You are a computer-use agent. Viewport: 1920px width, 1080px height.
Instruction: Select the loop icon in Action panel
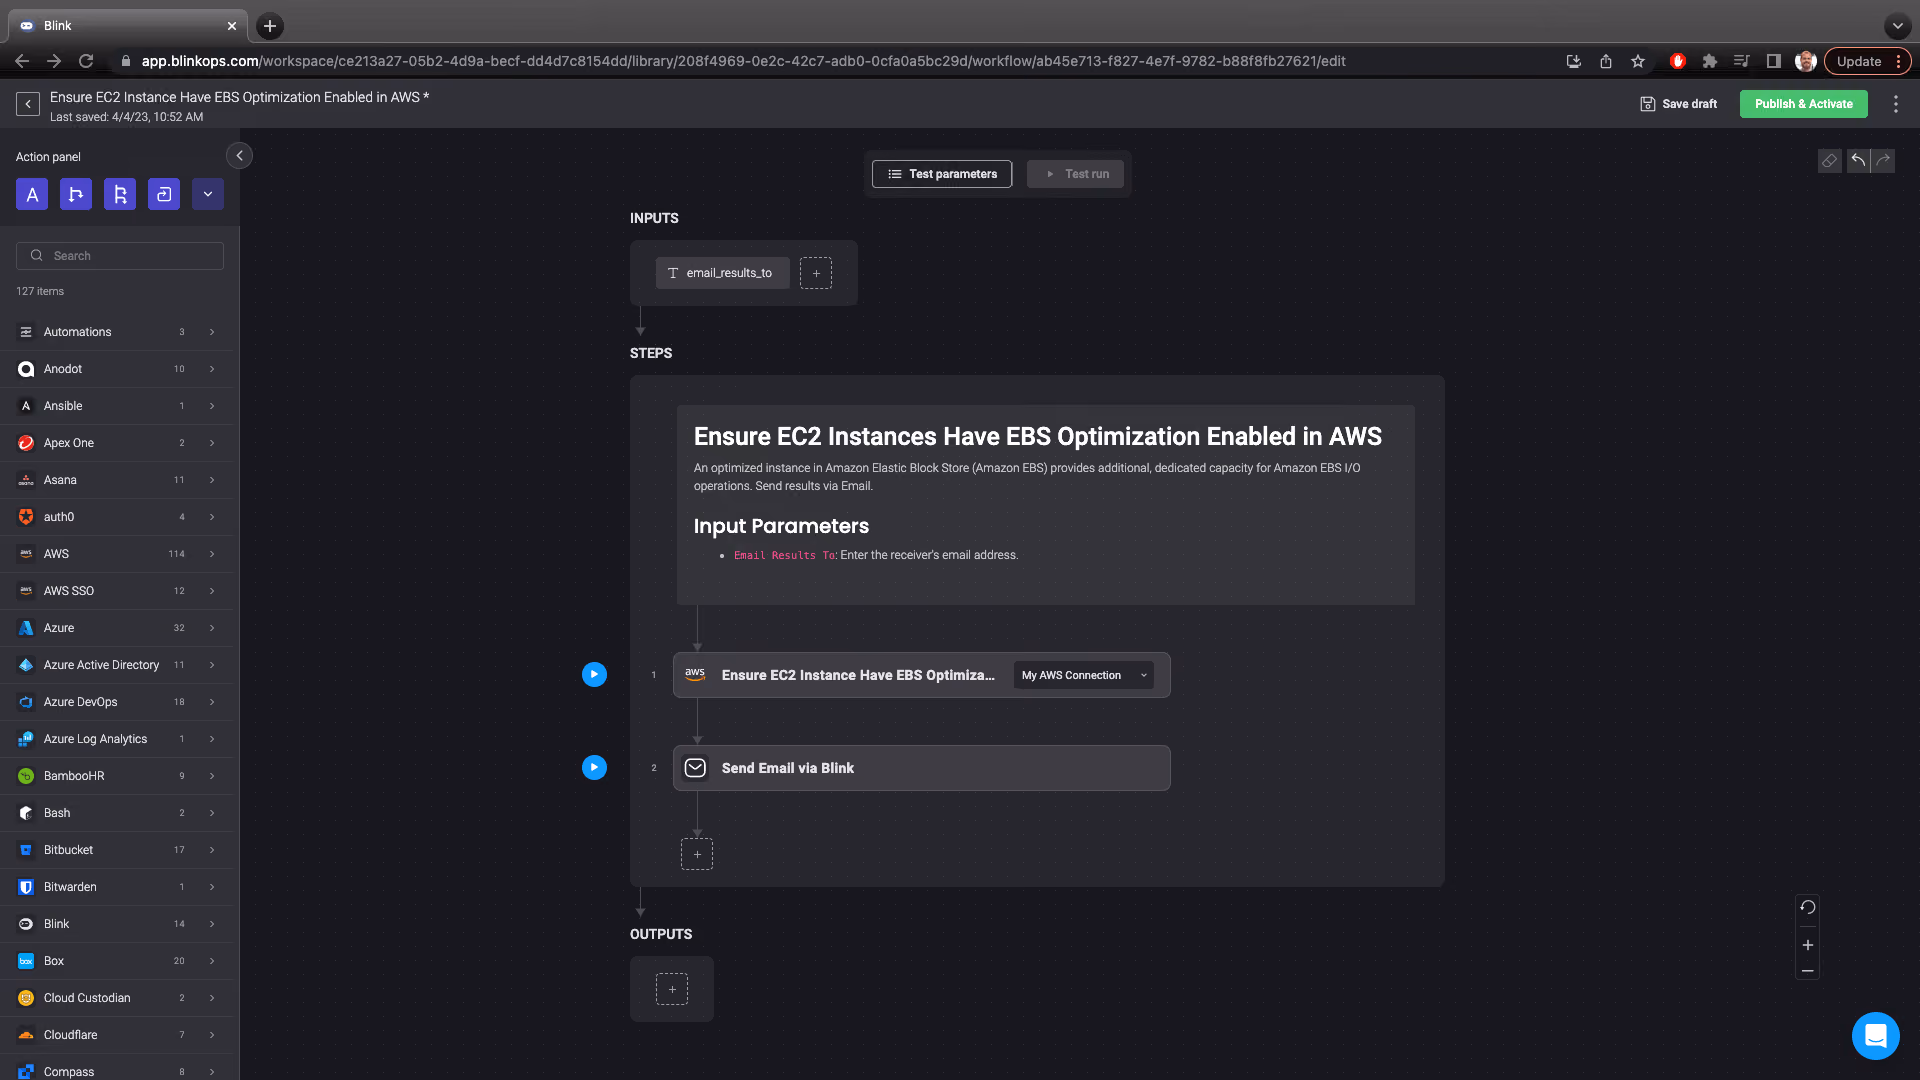(164, 194)
